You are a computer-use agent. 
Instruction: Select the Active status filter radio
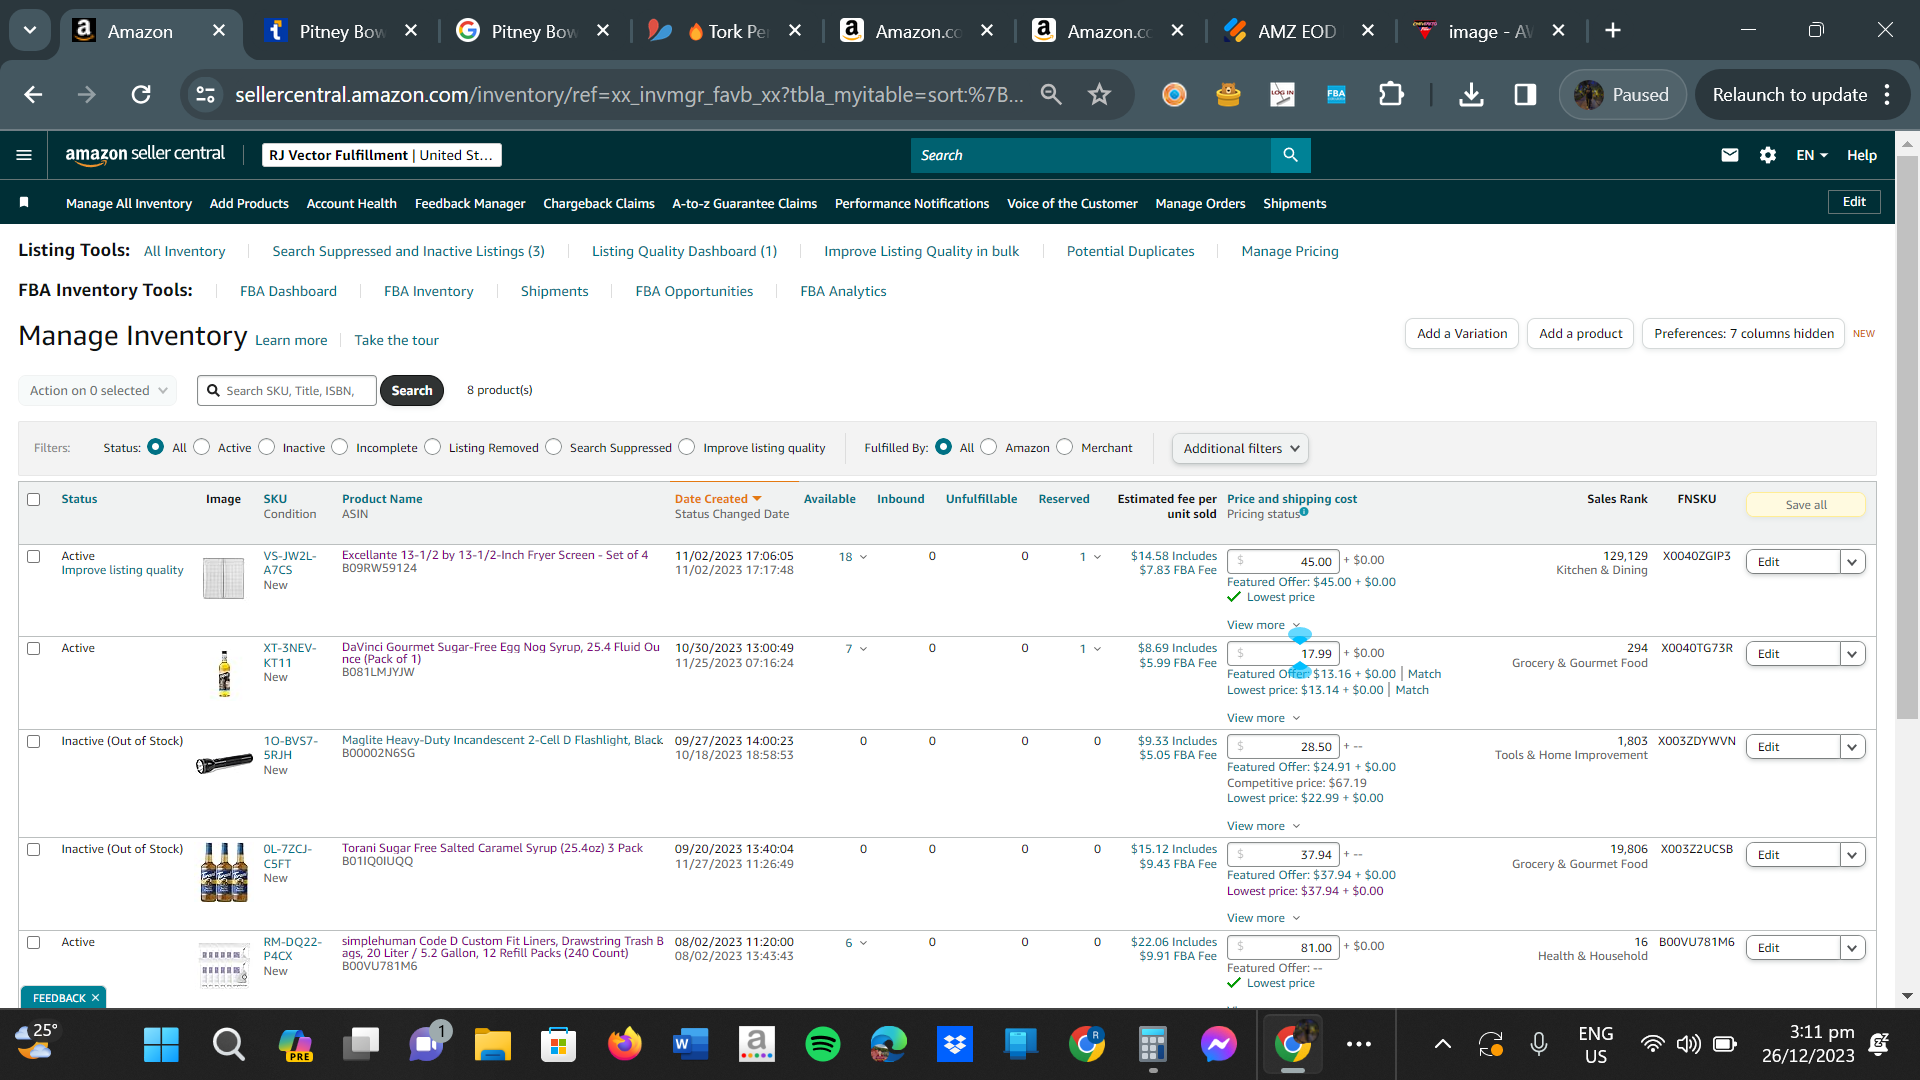(202, 447)
